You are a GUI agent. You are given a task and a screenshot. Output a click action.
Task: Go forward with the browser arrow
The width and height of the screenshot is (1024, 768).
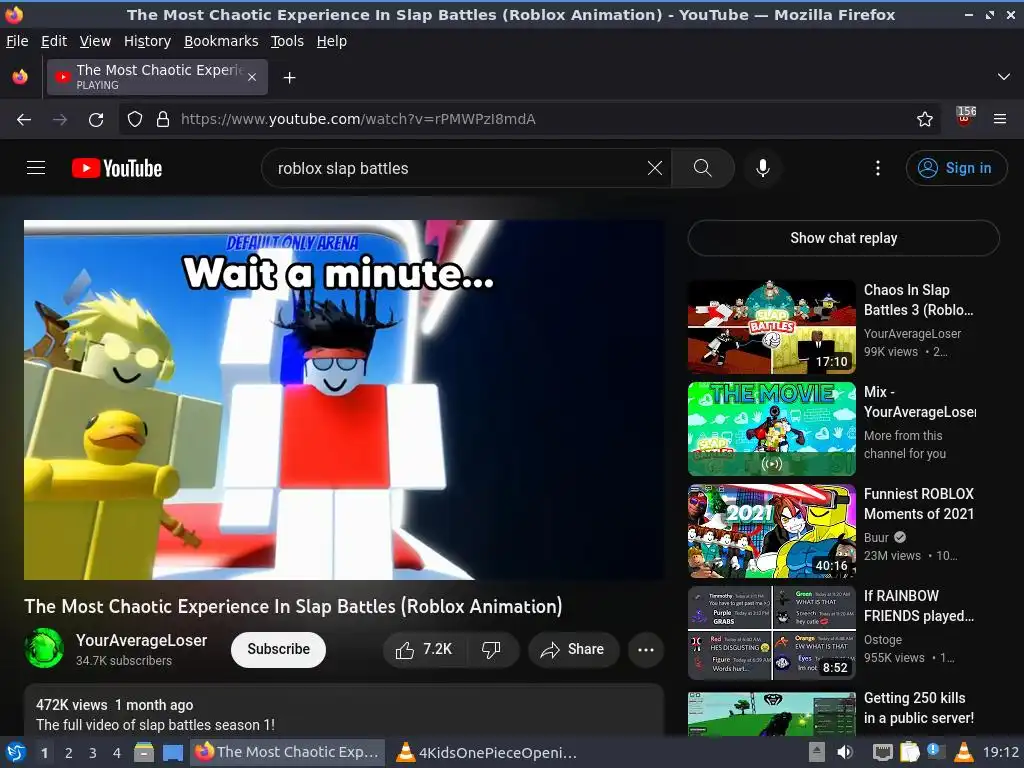60,119
